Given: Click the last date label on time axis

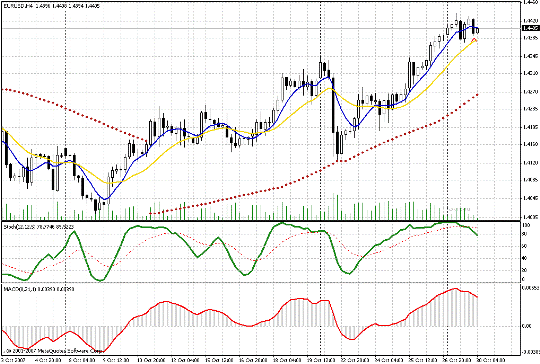Looking at the screenshot, I should (x=491, y=360).
